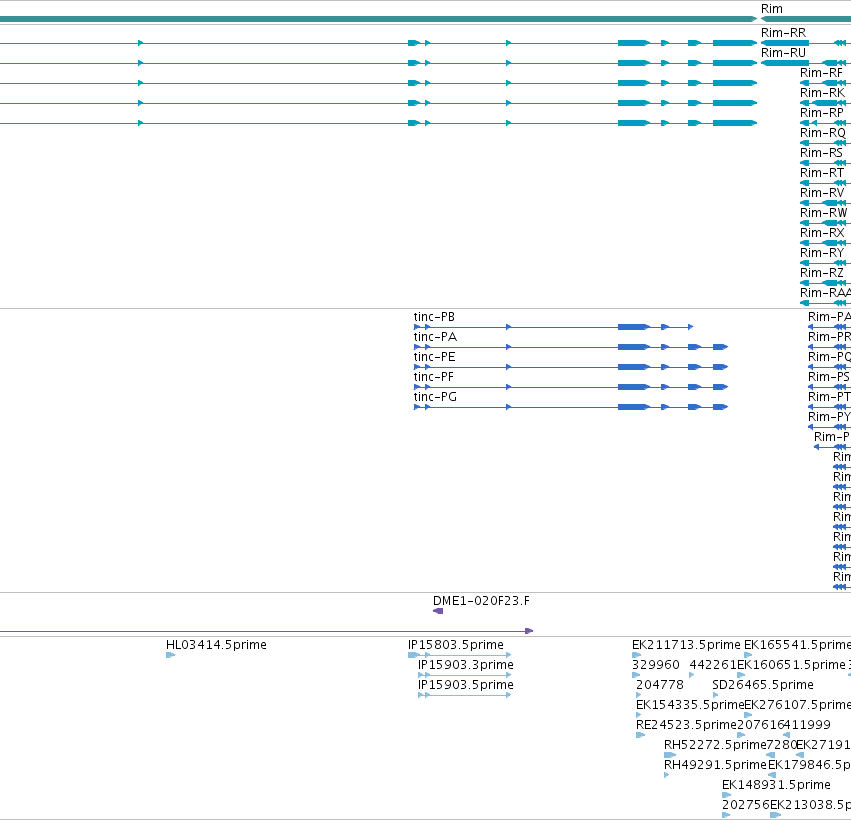Click the Rim-RX label
The image size is (851, 820).
pyautogui.click(x=822, y=233)
